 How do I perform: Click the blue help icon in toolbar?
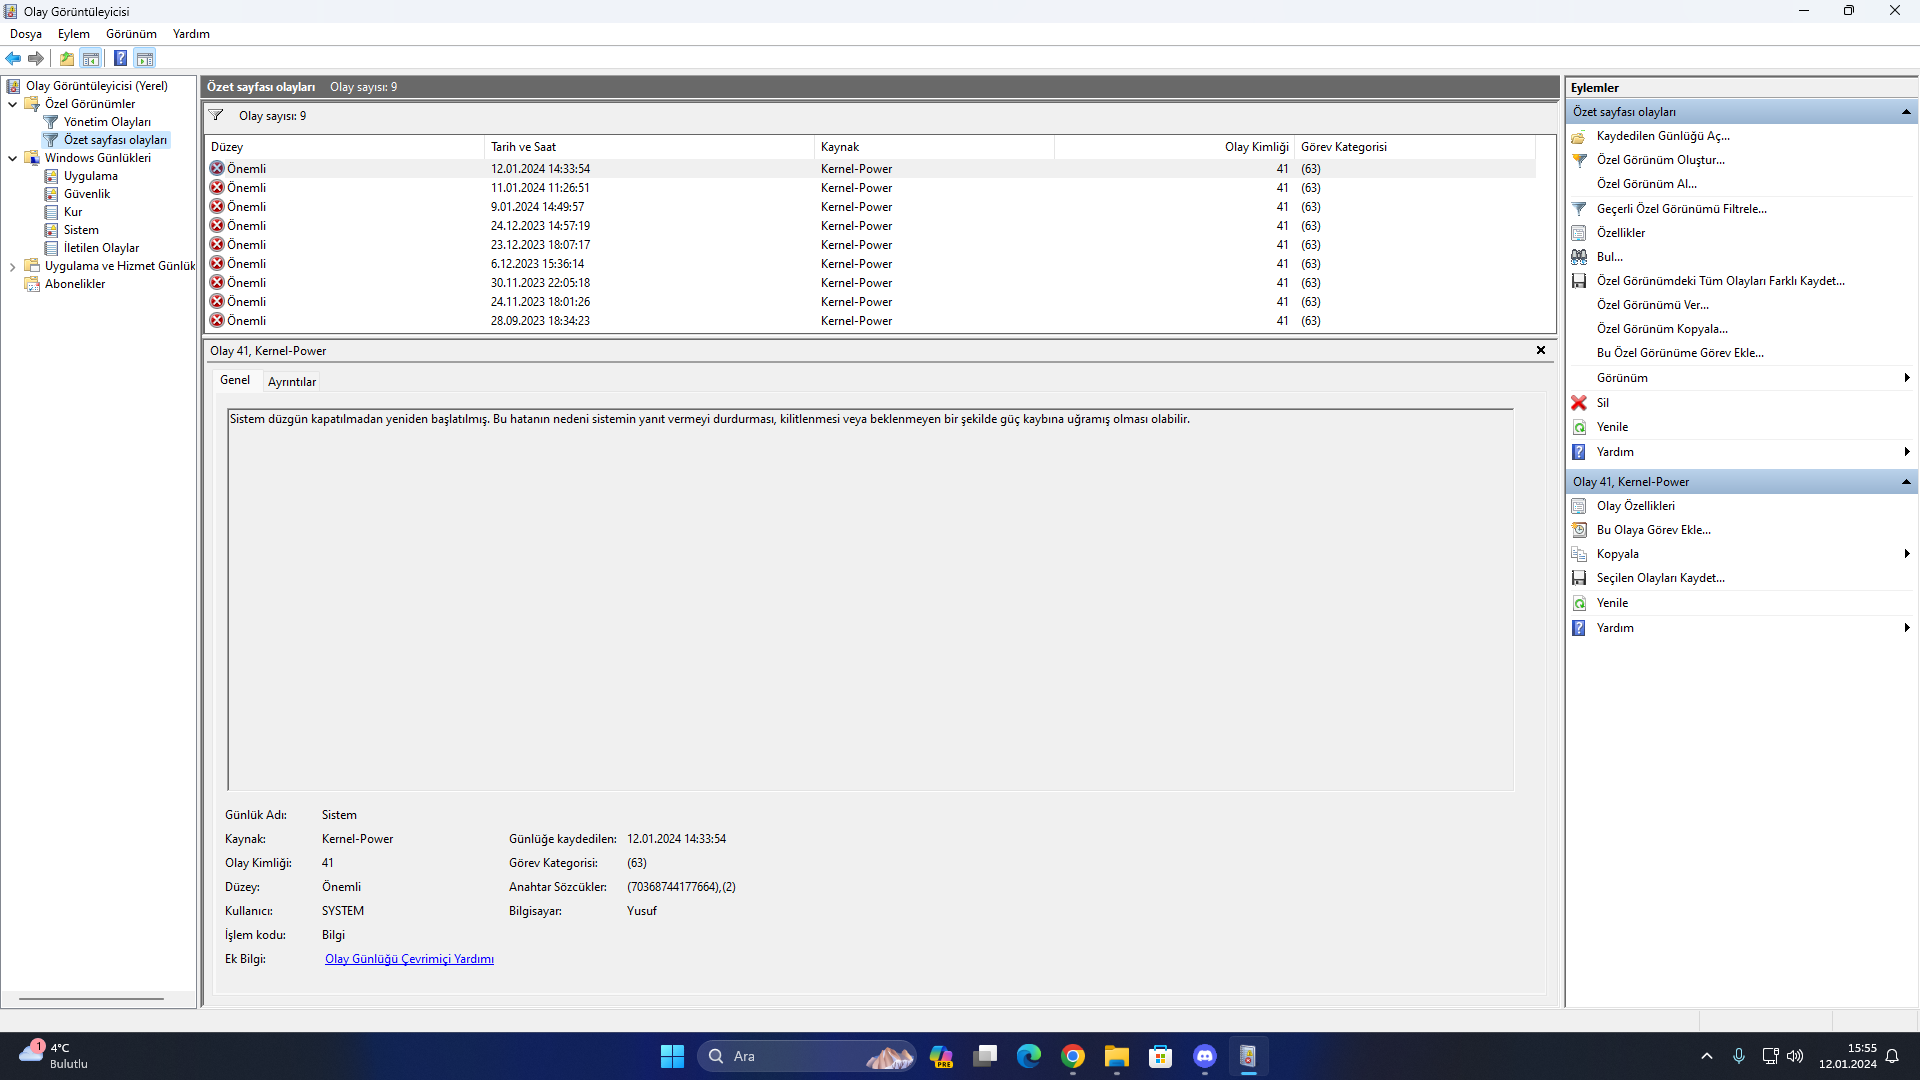120,59
